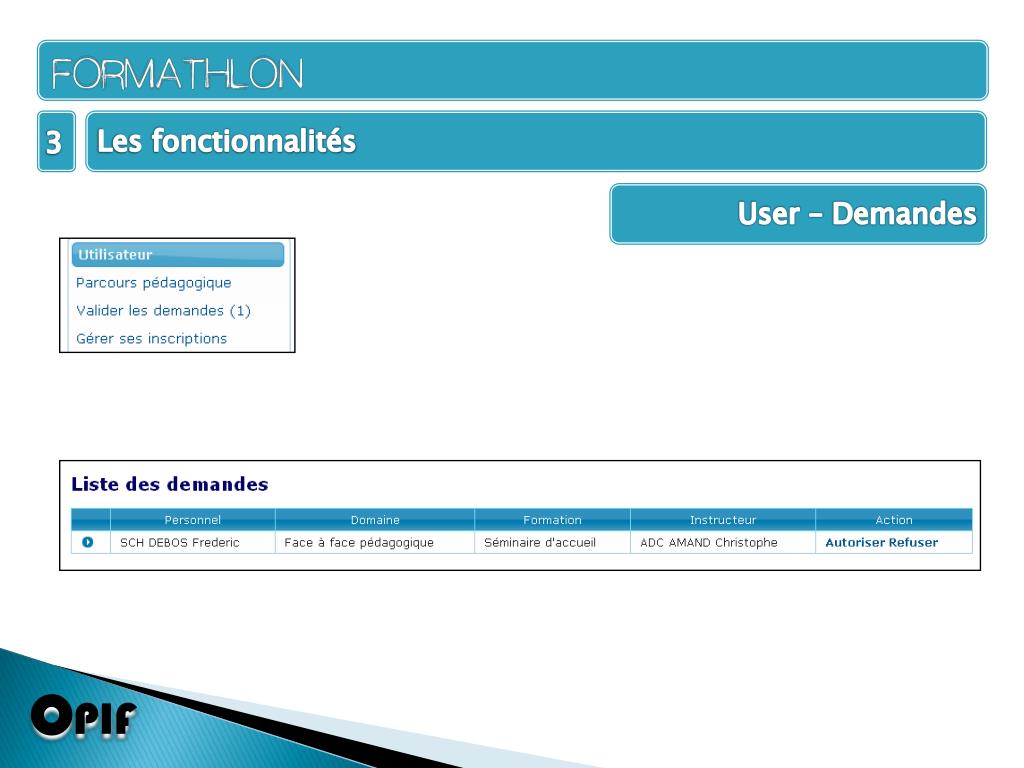Image resolution: width=1024 pixels, height=768 pixels.
Task: Select the SCH DEBOS Frederic cell
Action: (x=193, y=542)
